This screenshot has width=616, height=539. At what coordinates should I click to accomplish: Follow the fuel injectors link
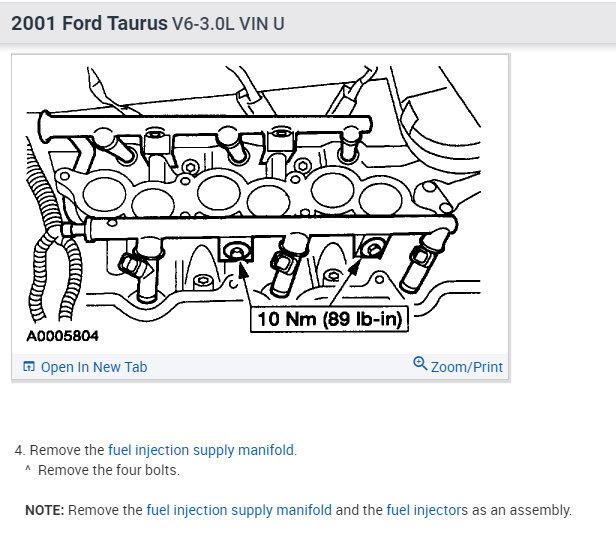[x=426, y=510]
